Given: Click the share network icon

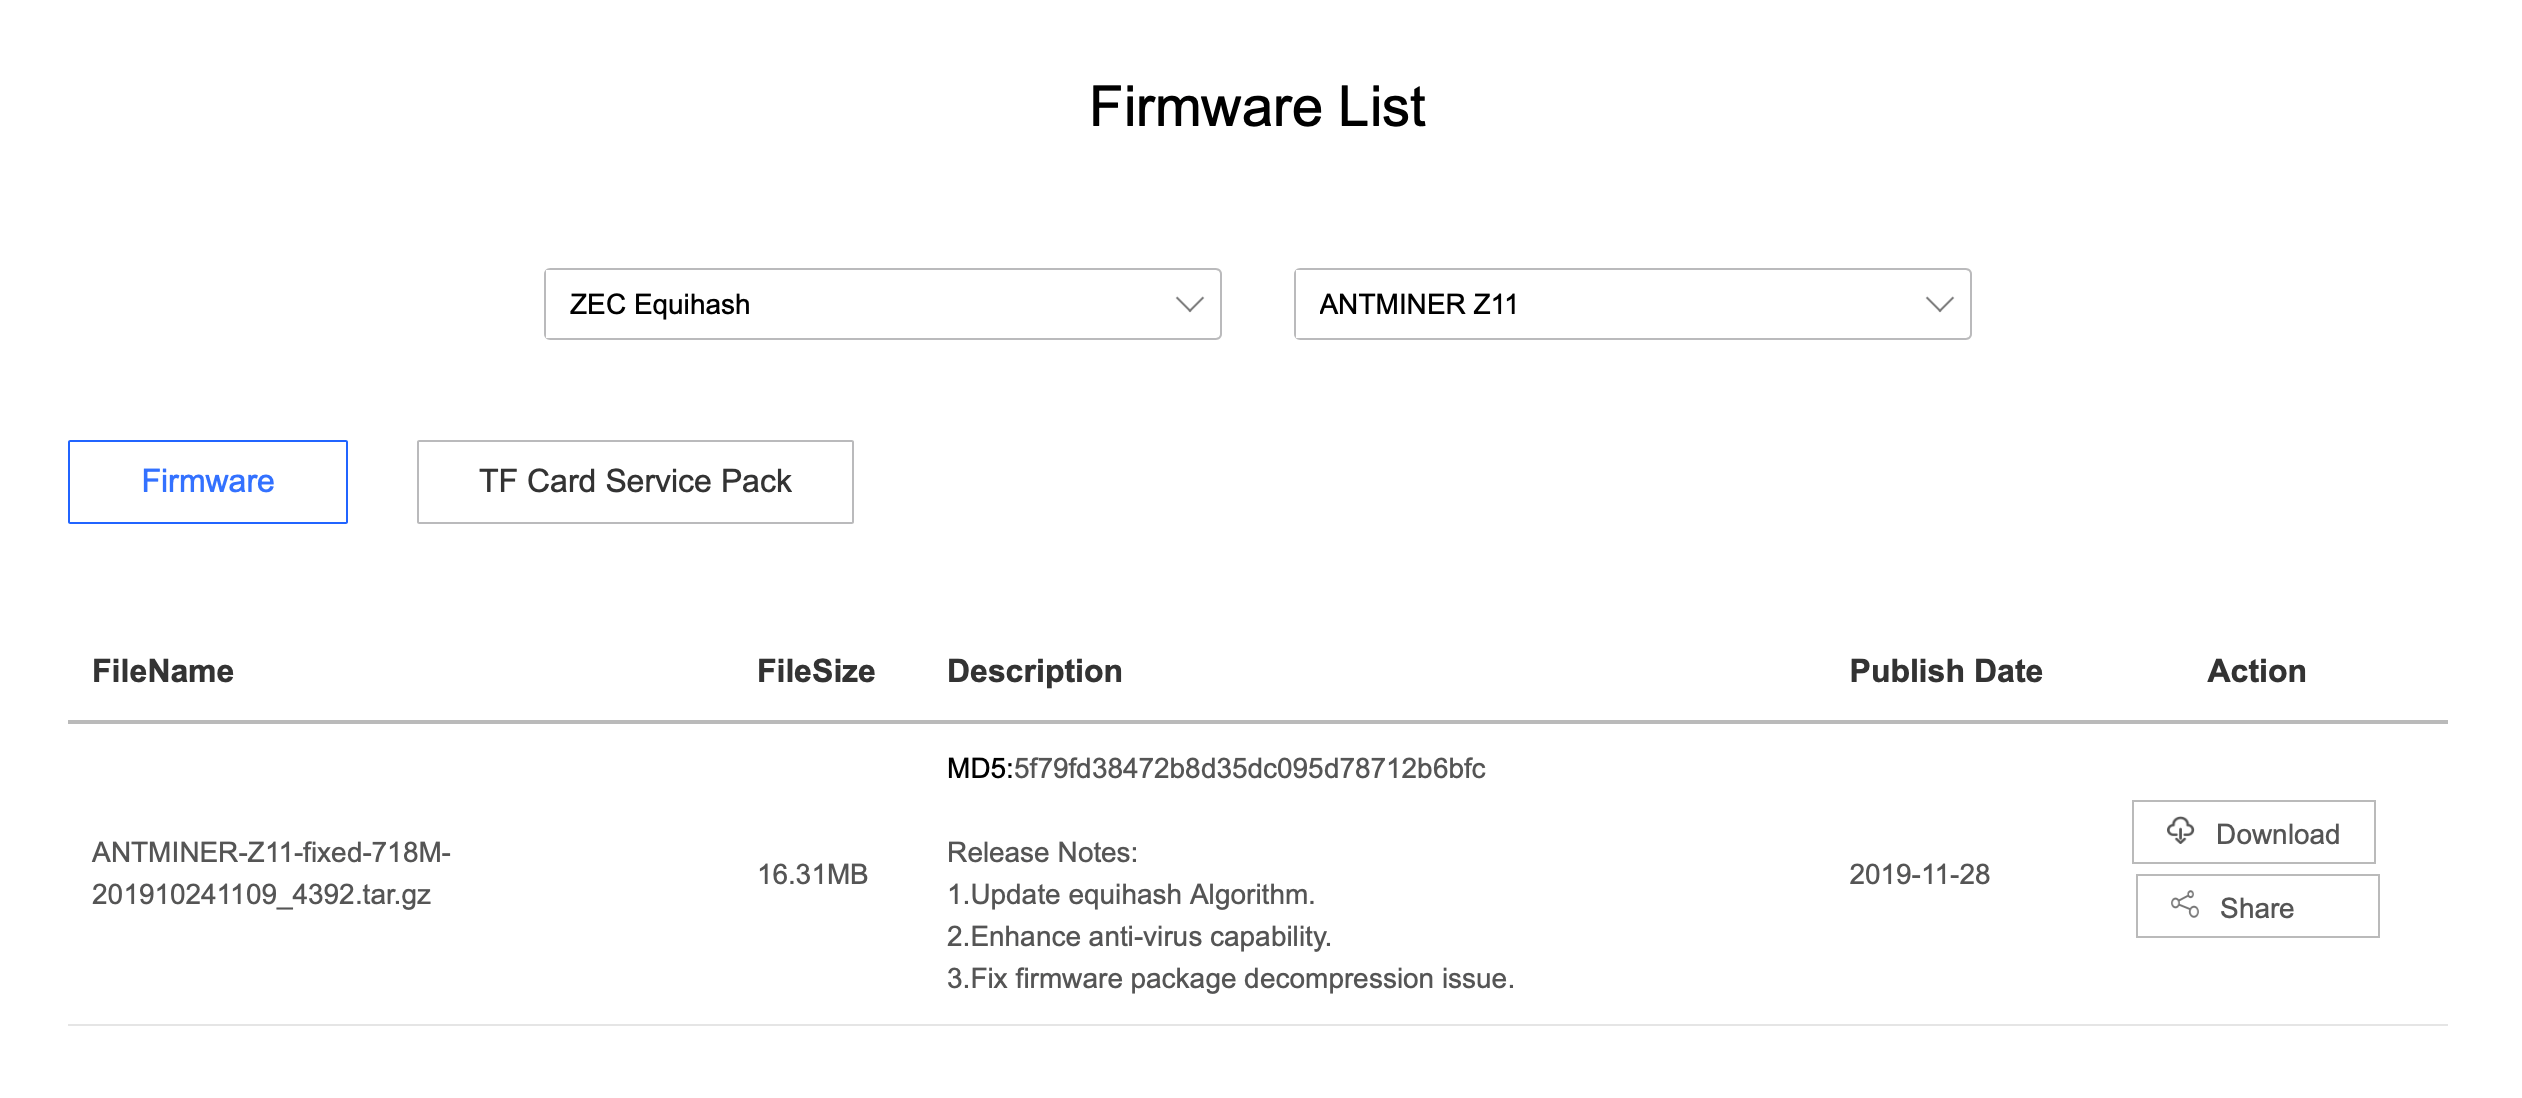Looking at the screenshot, I should coord(2184,906).
